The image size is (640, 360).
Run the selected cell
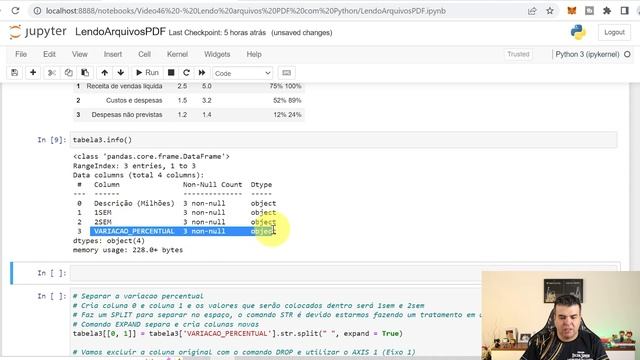pyautogui.click(x=147, y=73)
